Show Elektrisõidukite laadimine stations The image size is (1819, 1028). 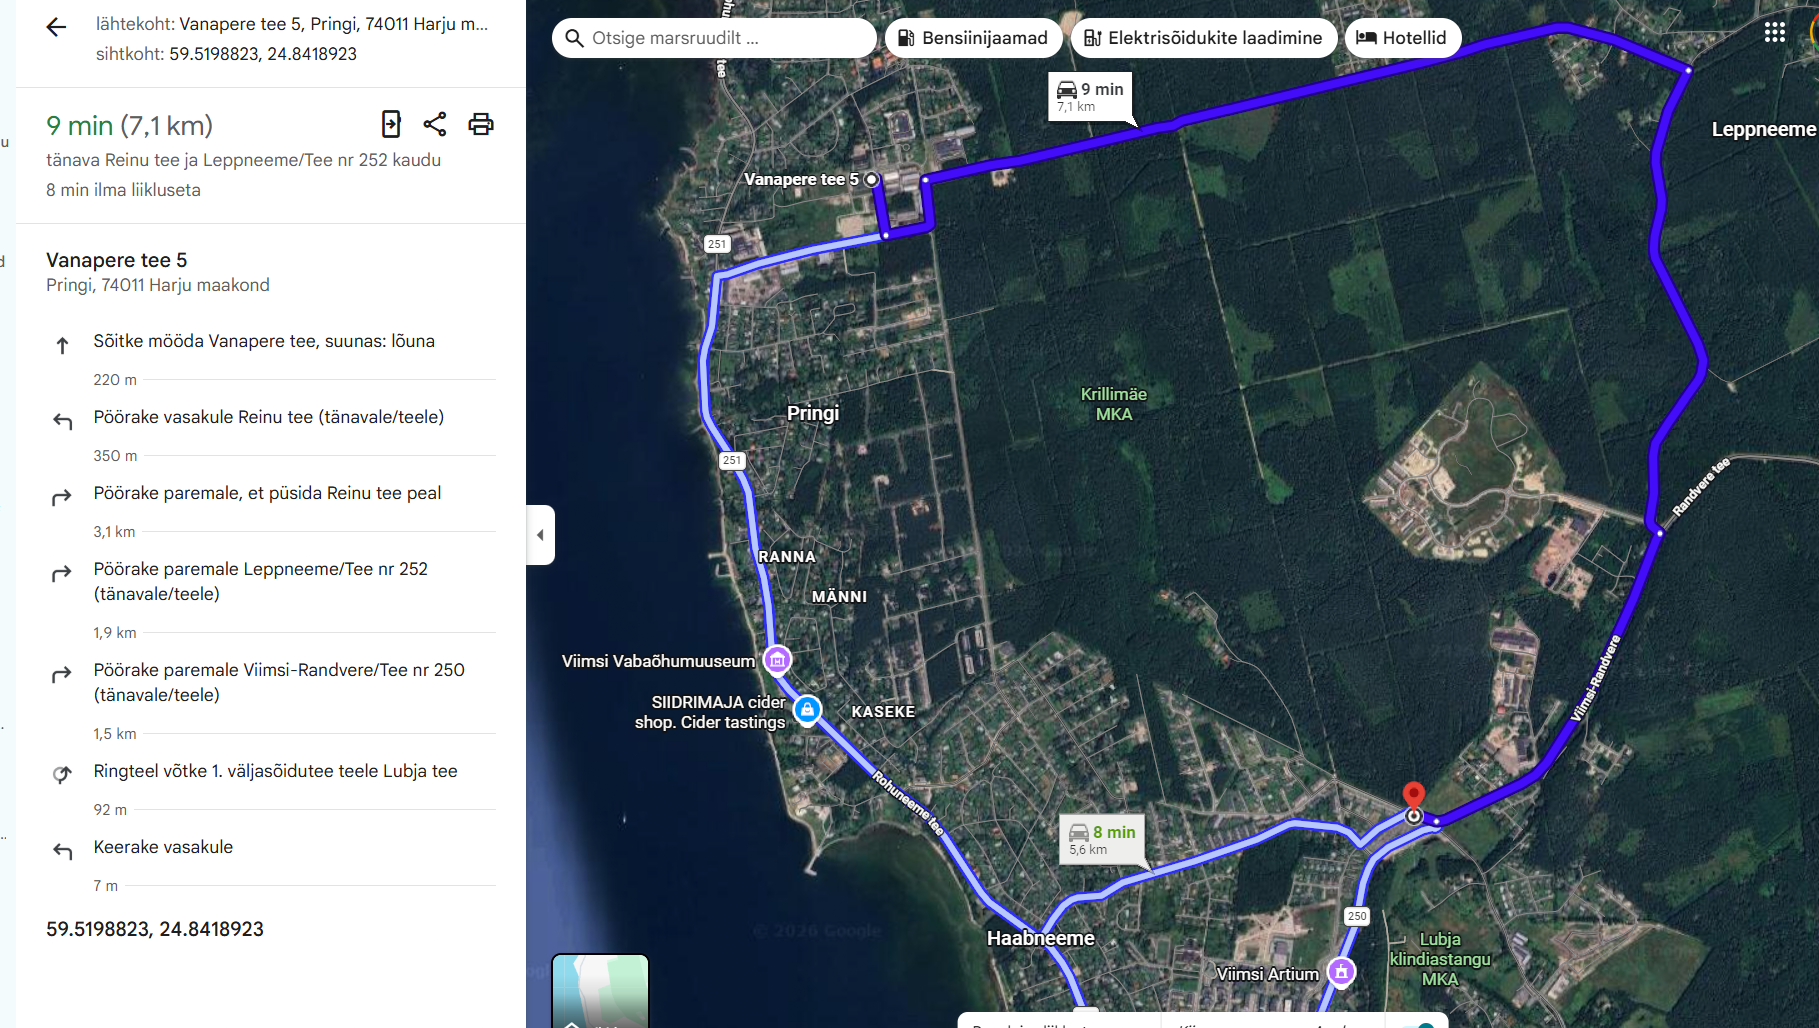[x=1203, y=38]
